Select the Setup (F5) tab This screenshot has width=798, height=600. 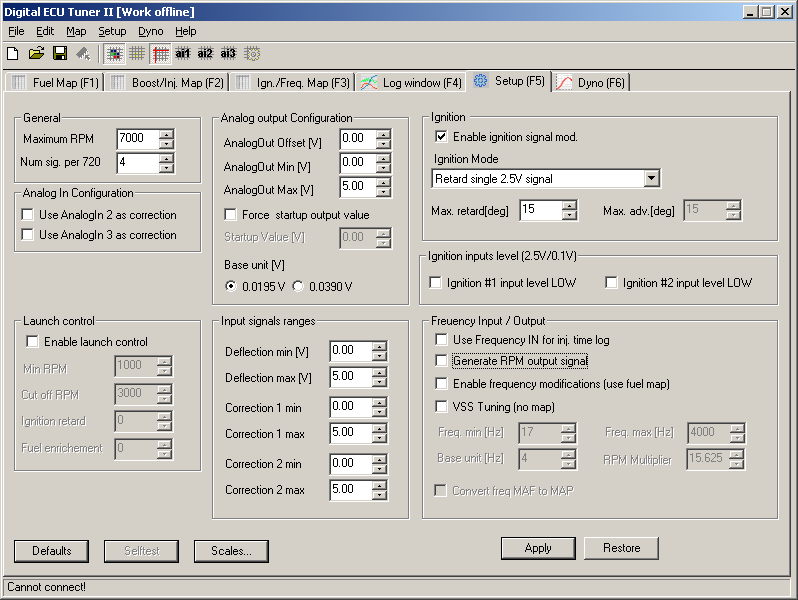click(509, 81)
